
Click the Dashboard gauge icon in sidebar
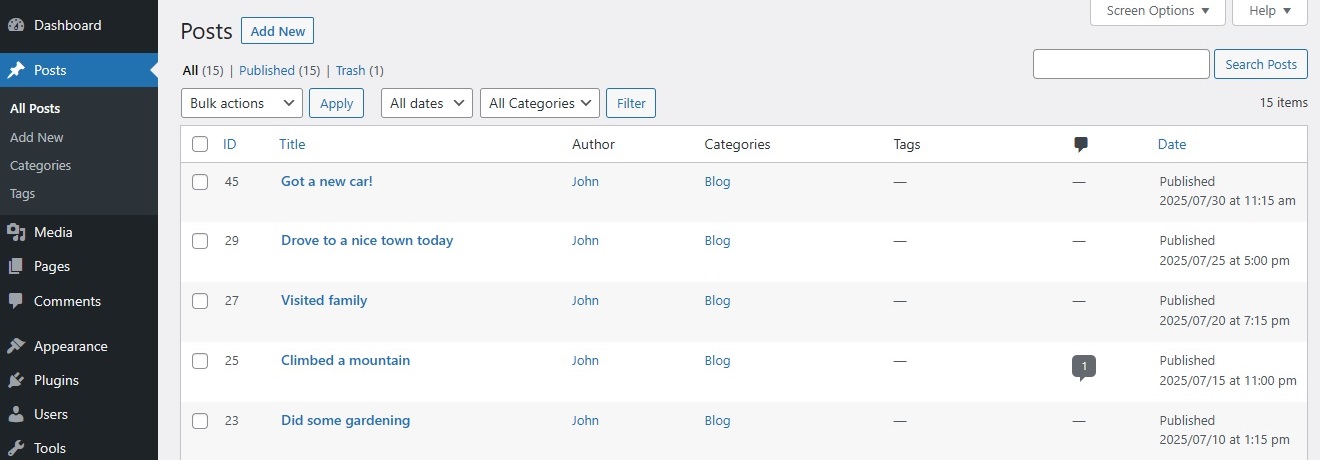[x=16, y=25]
